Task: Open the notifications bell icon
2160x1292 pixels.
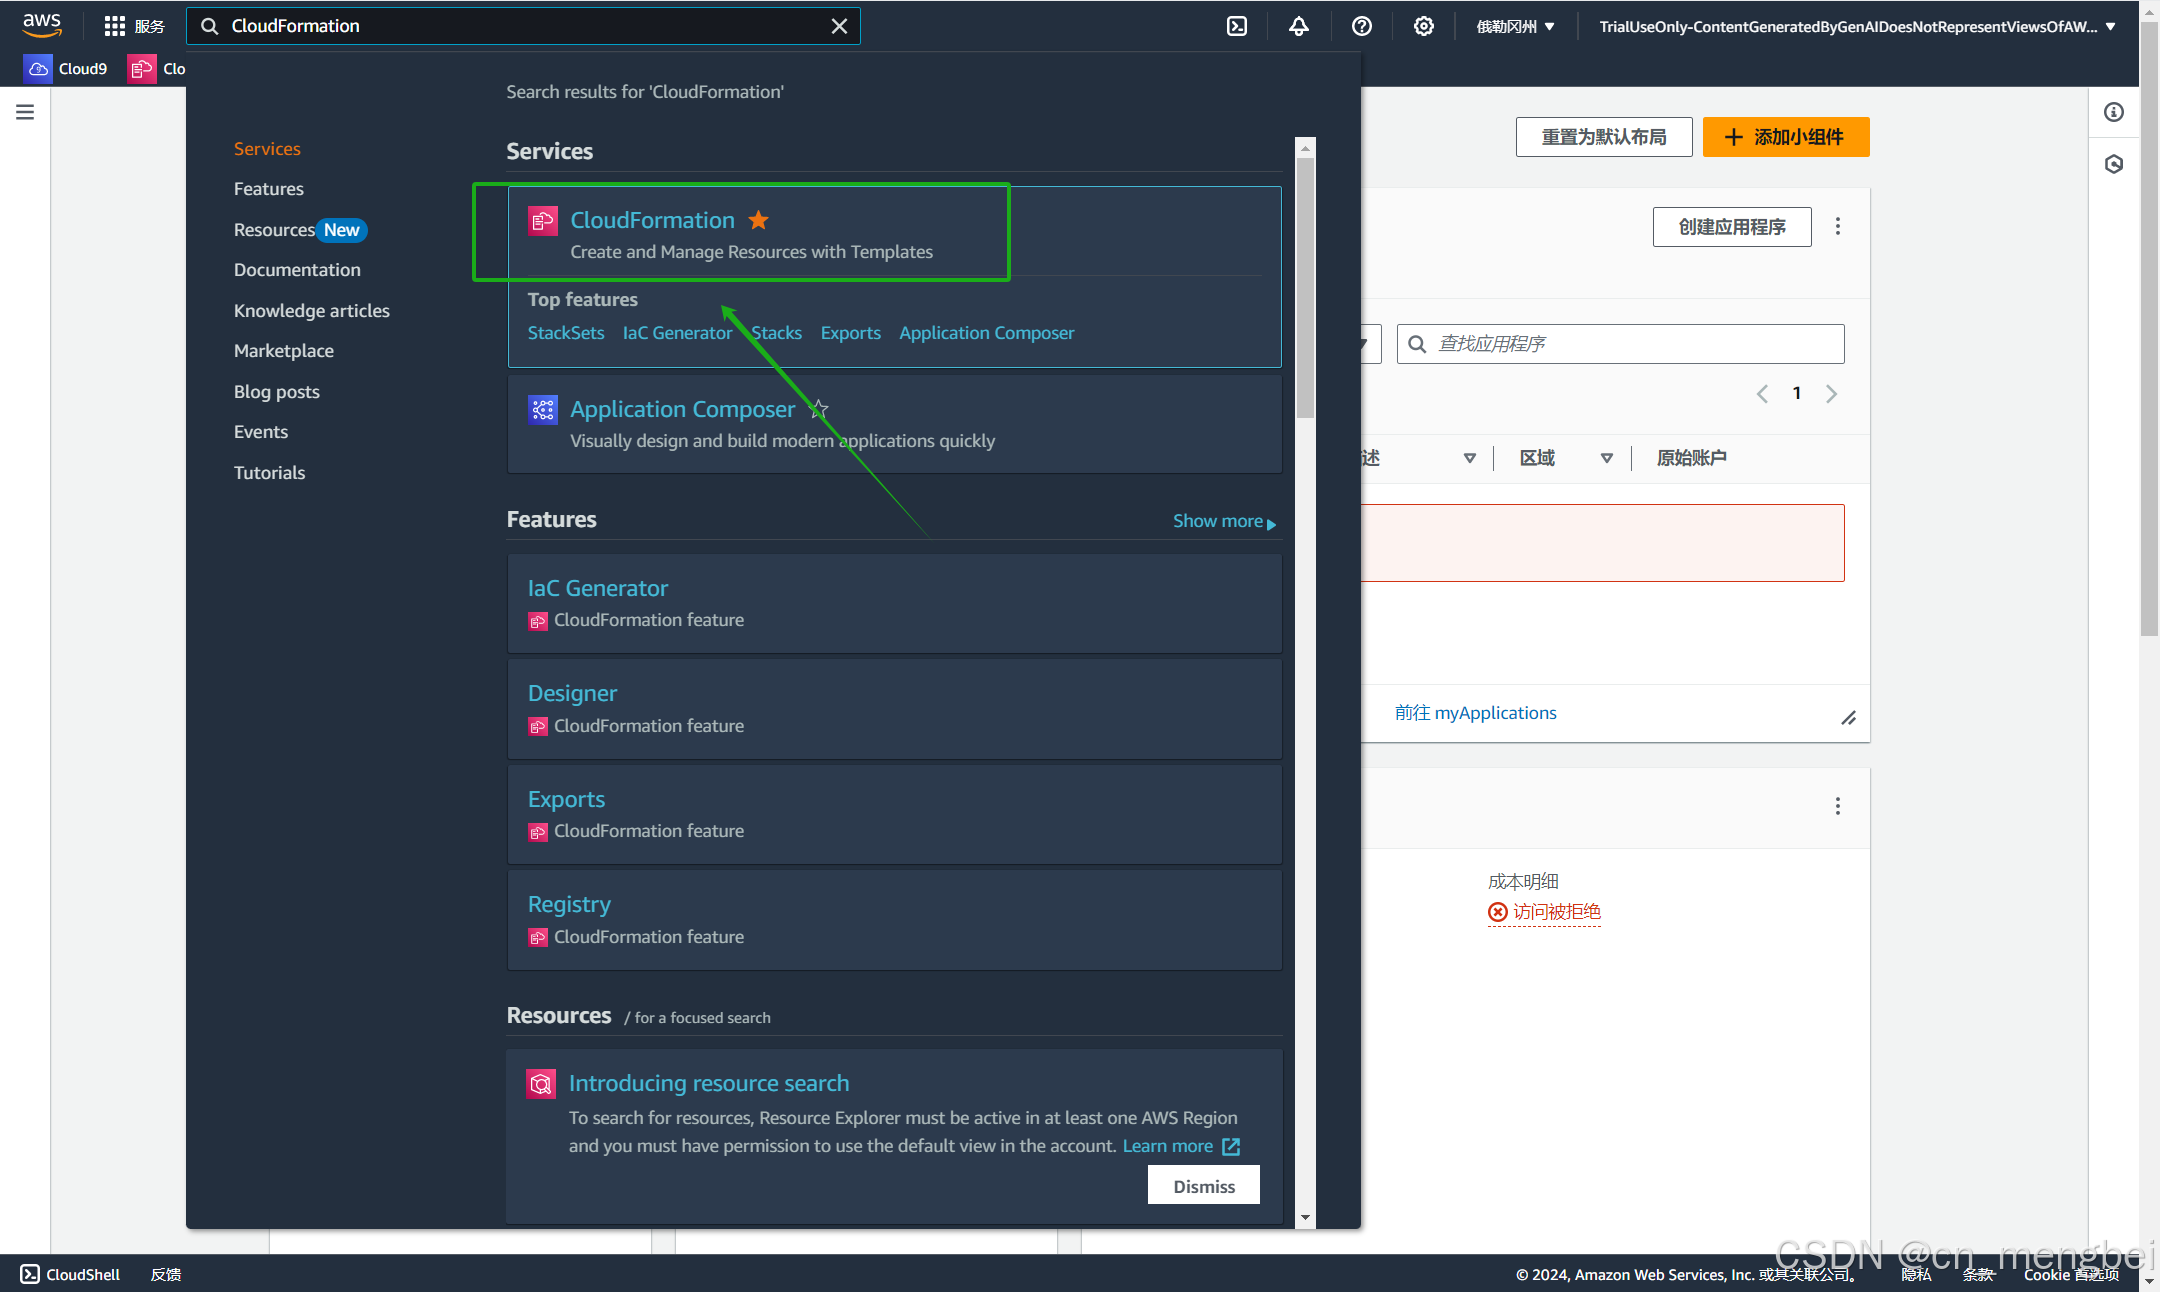Action: (1298, 26)
